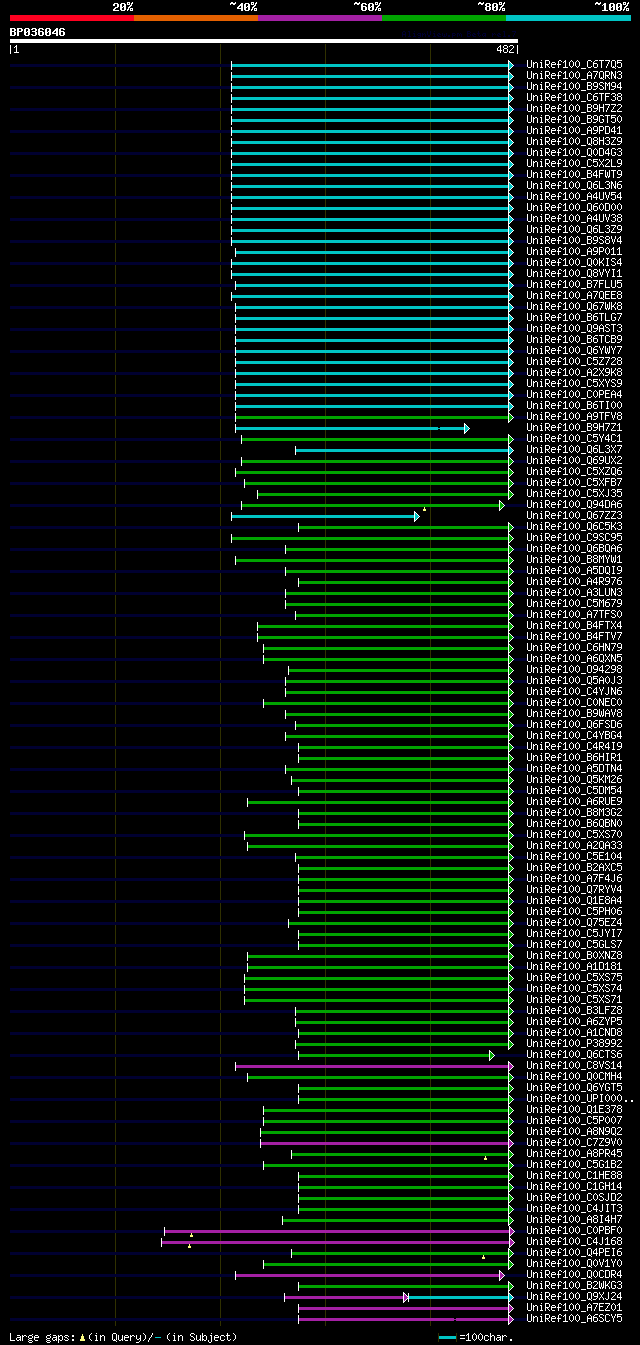The image size is (640, 1345).
Task: Click the Large gaps legend text
Action: tap(123, 1337)
